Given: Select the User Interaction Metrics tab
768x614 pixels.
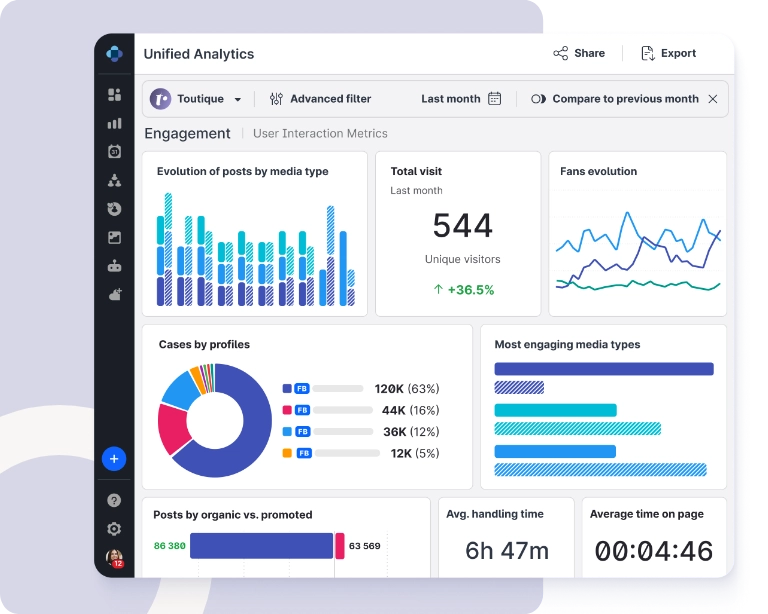Looking at the screenshot, I should tap(320, 134).
